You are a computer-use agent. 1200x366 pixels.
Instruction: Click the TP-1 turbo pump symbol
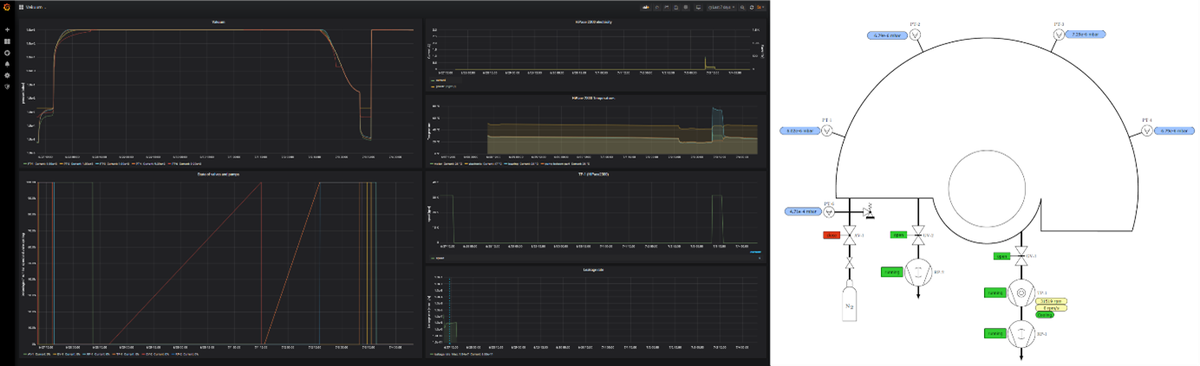coord(1021,293)
